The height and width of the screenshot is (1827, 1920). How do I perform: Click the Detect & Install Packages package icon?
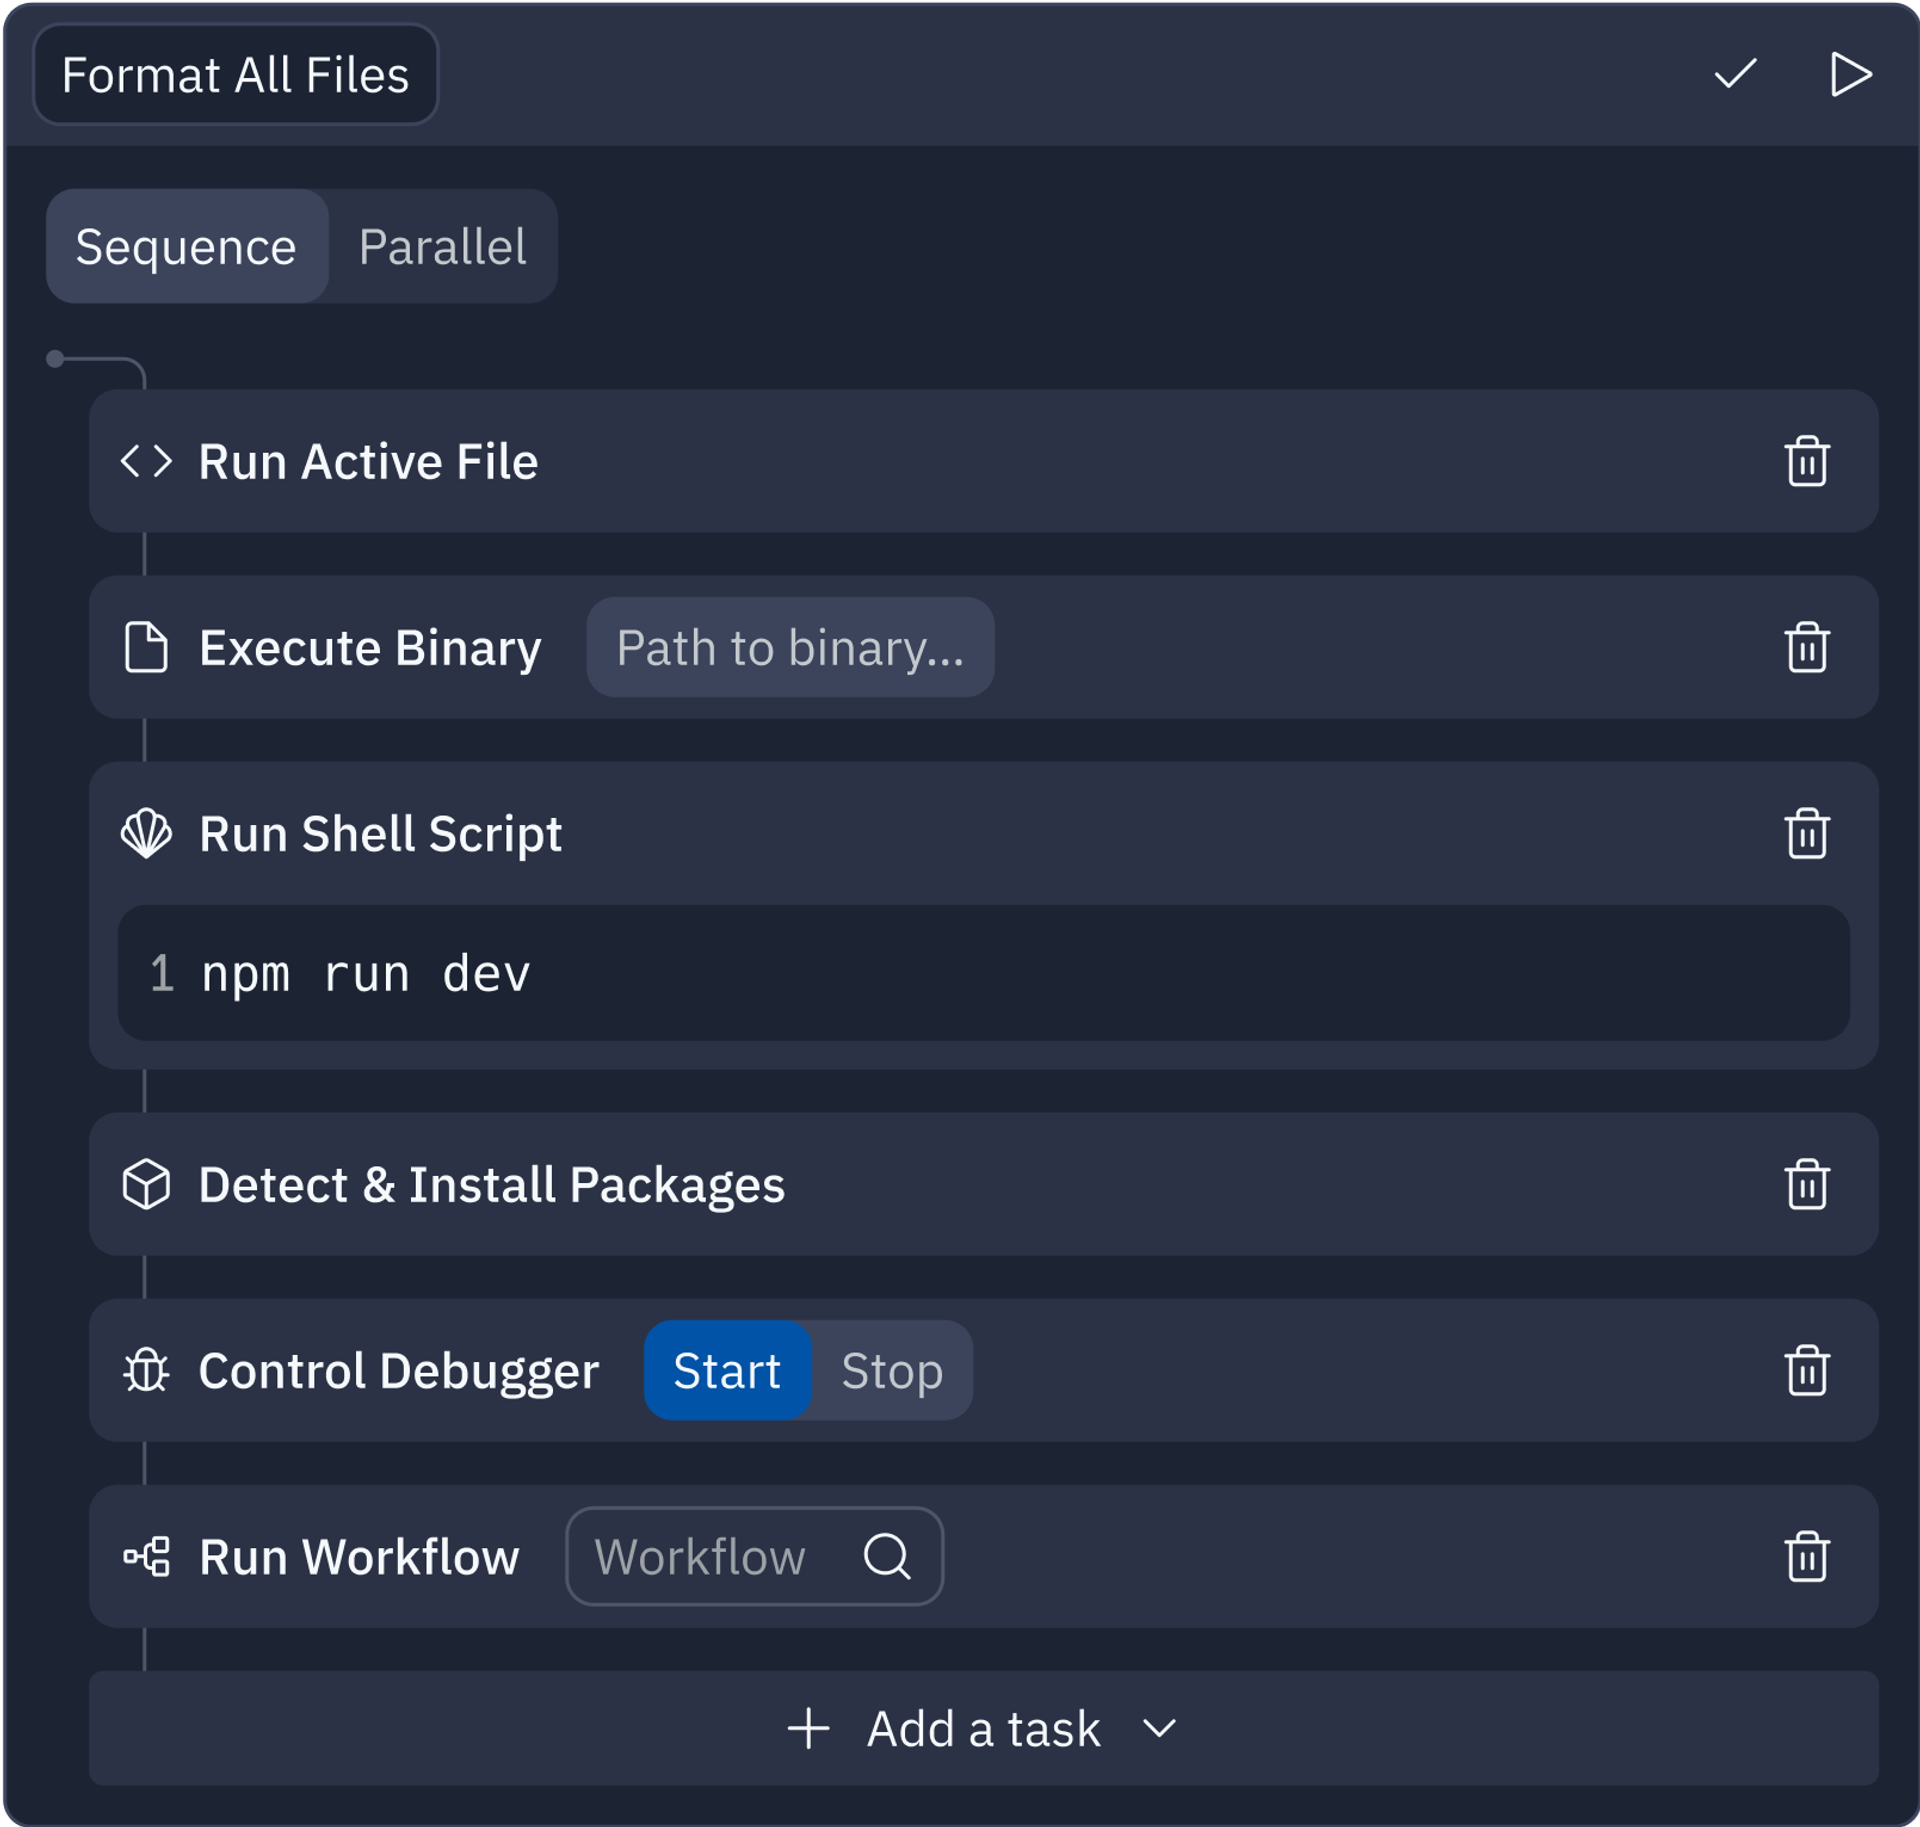tap(146, 1184)
